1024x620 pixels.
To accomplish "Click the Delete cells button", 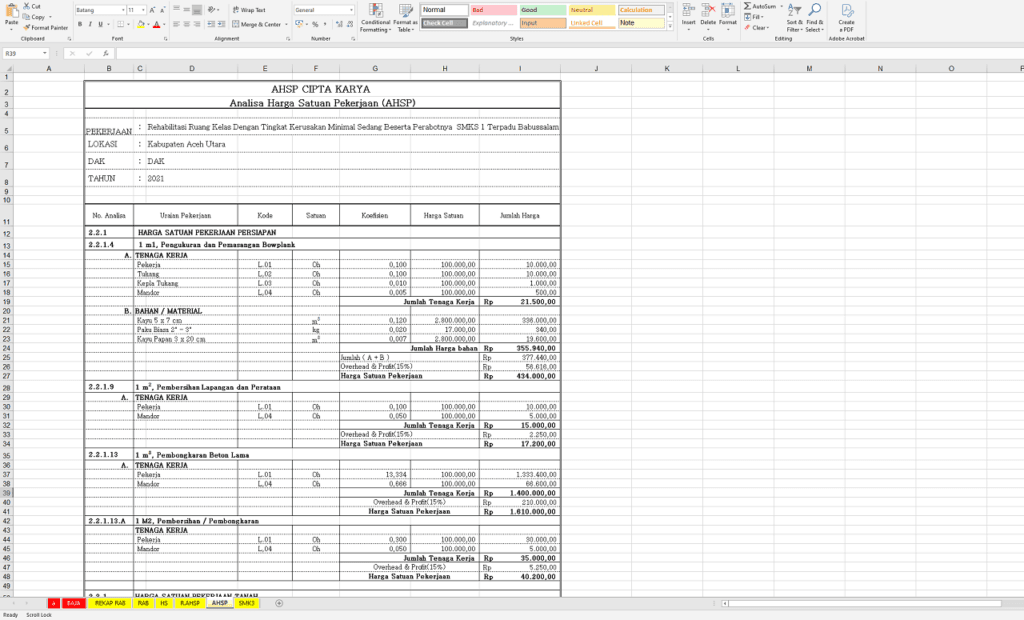I will (706, 12).
